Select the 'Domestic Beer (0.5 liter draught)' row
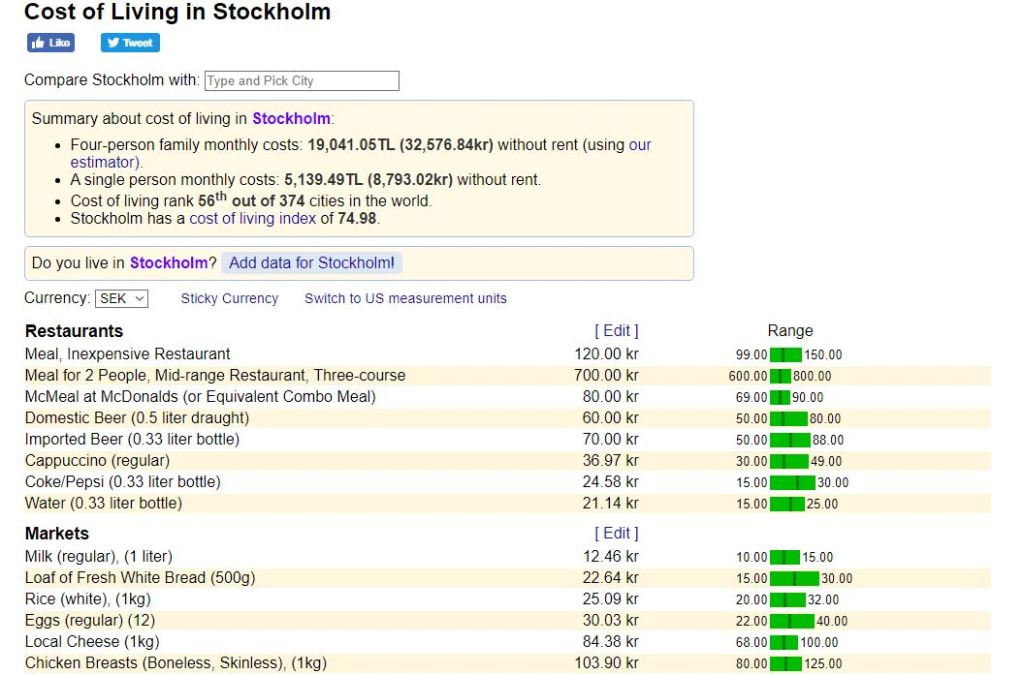This screenshot has width=1024, height=675. [137, 418]
